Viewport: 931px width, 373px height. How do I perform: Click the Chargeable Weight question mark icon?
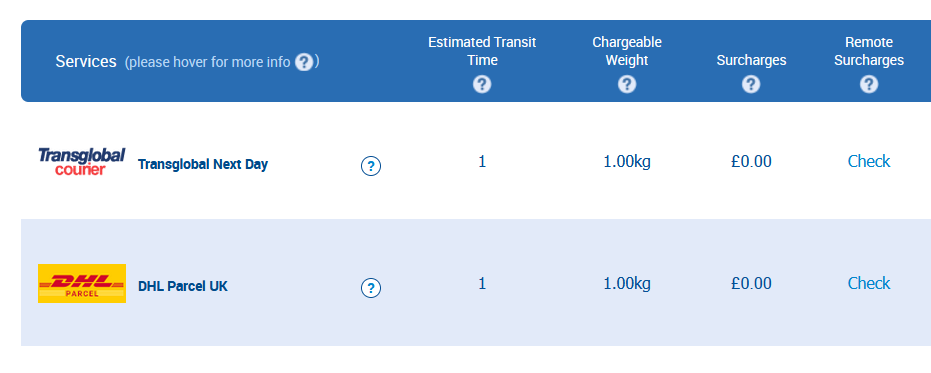click(626, 84)
